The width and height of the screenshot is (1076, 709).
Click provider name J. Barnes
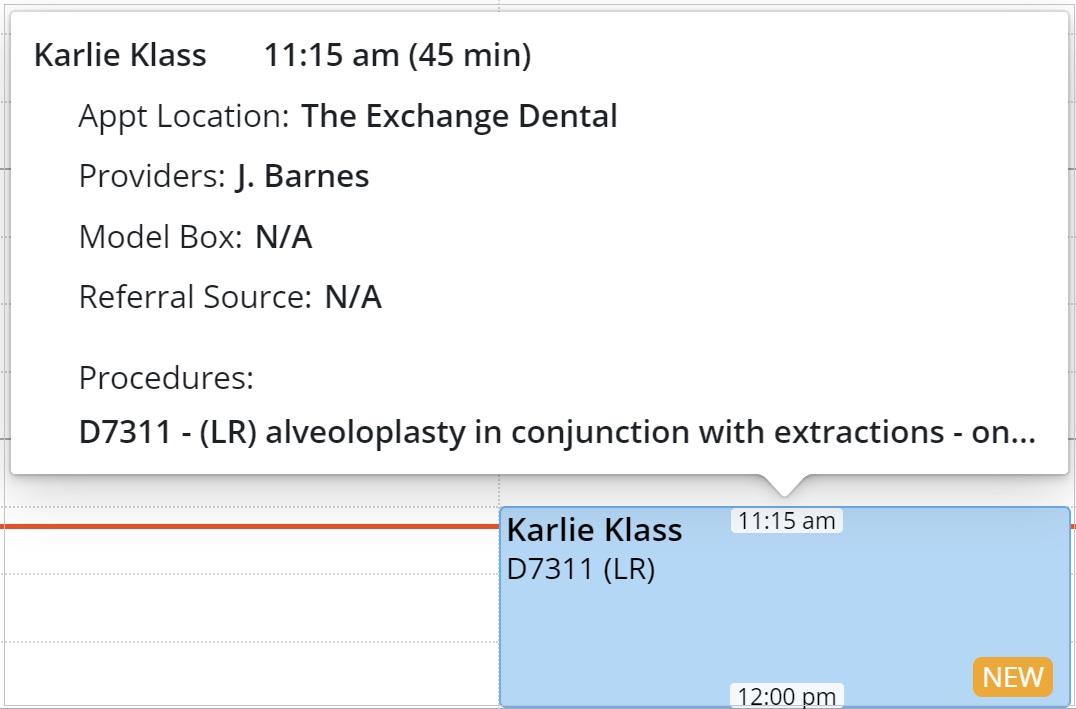(302, 177)
